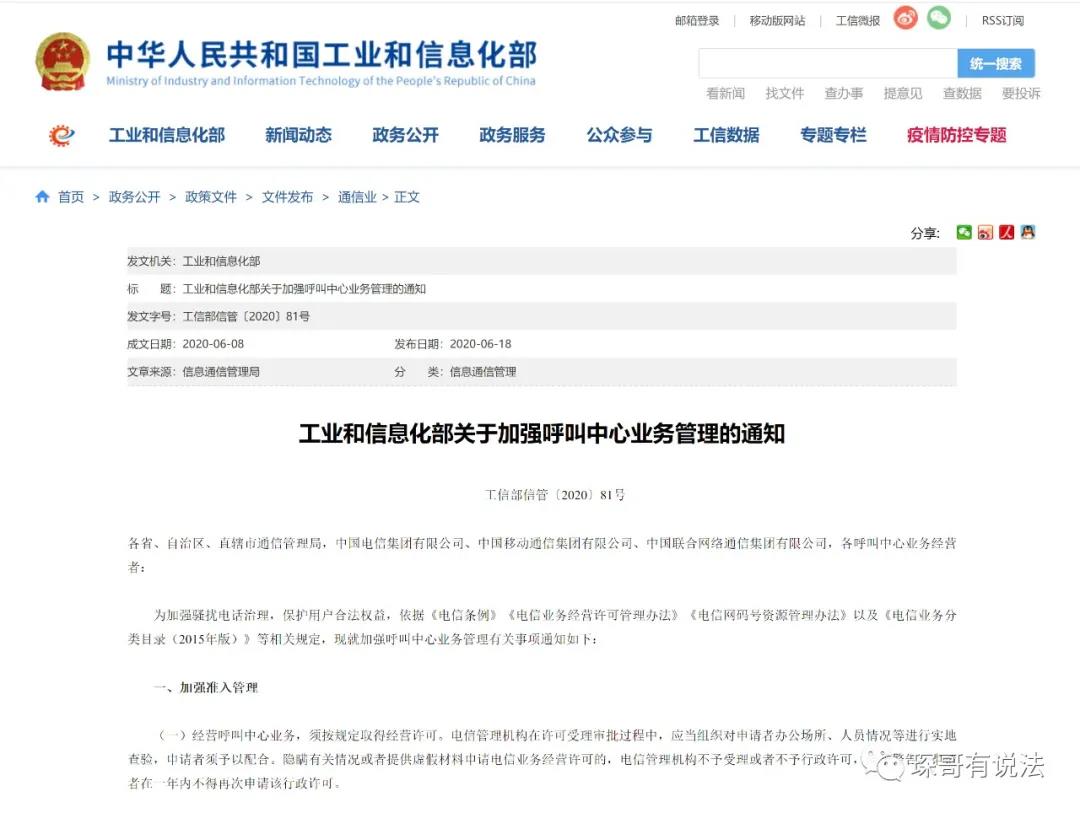
Task: Go to 文件发布 in breadcrumb
Action: [287, 197]
